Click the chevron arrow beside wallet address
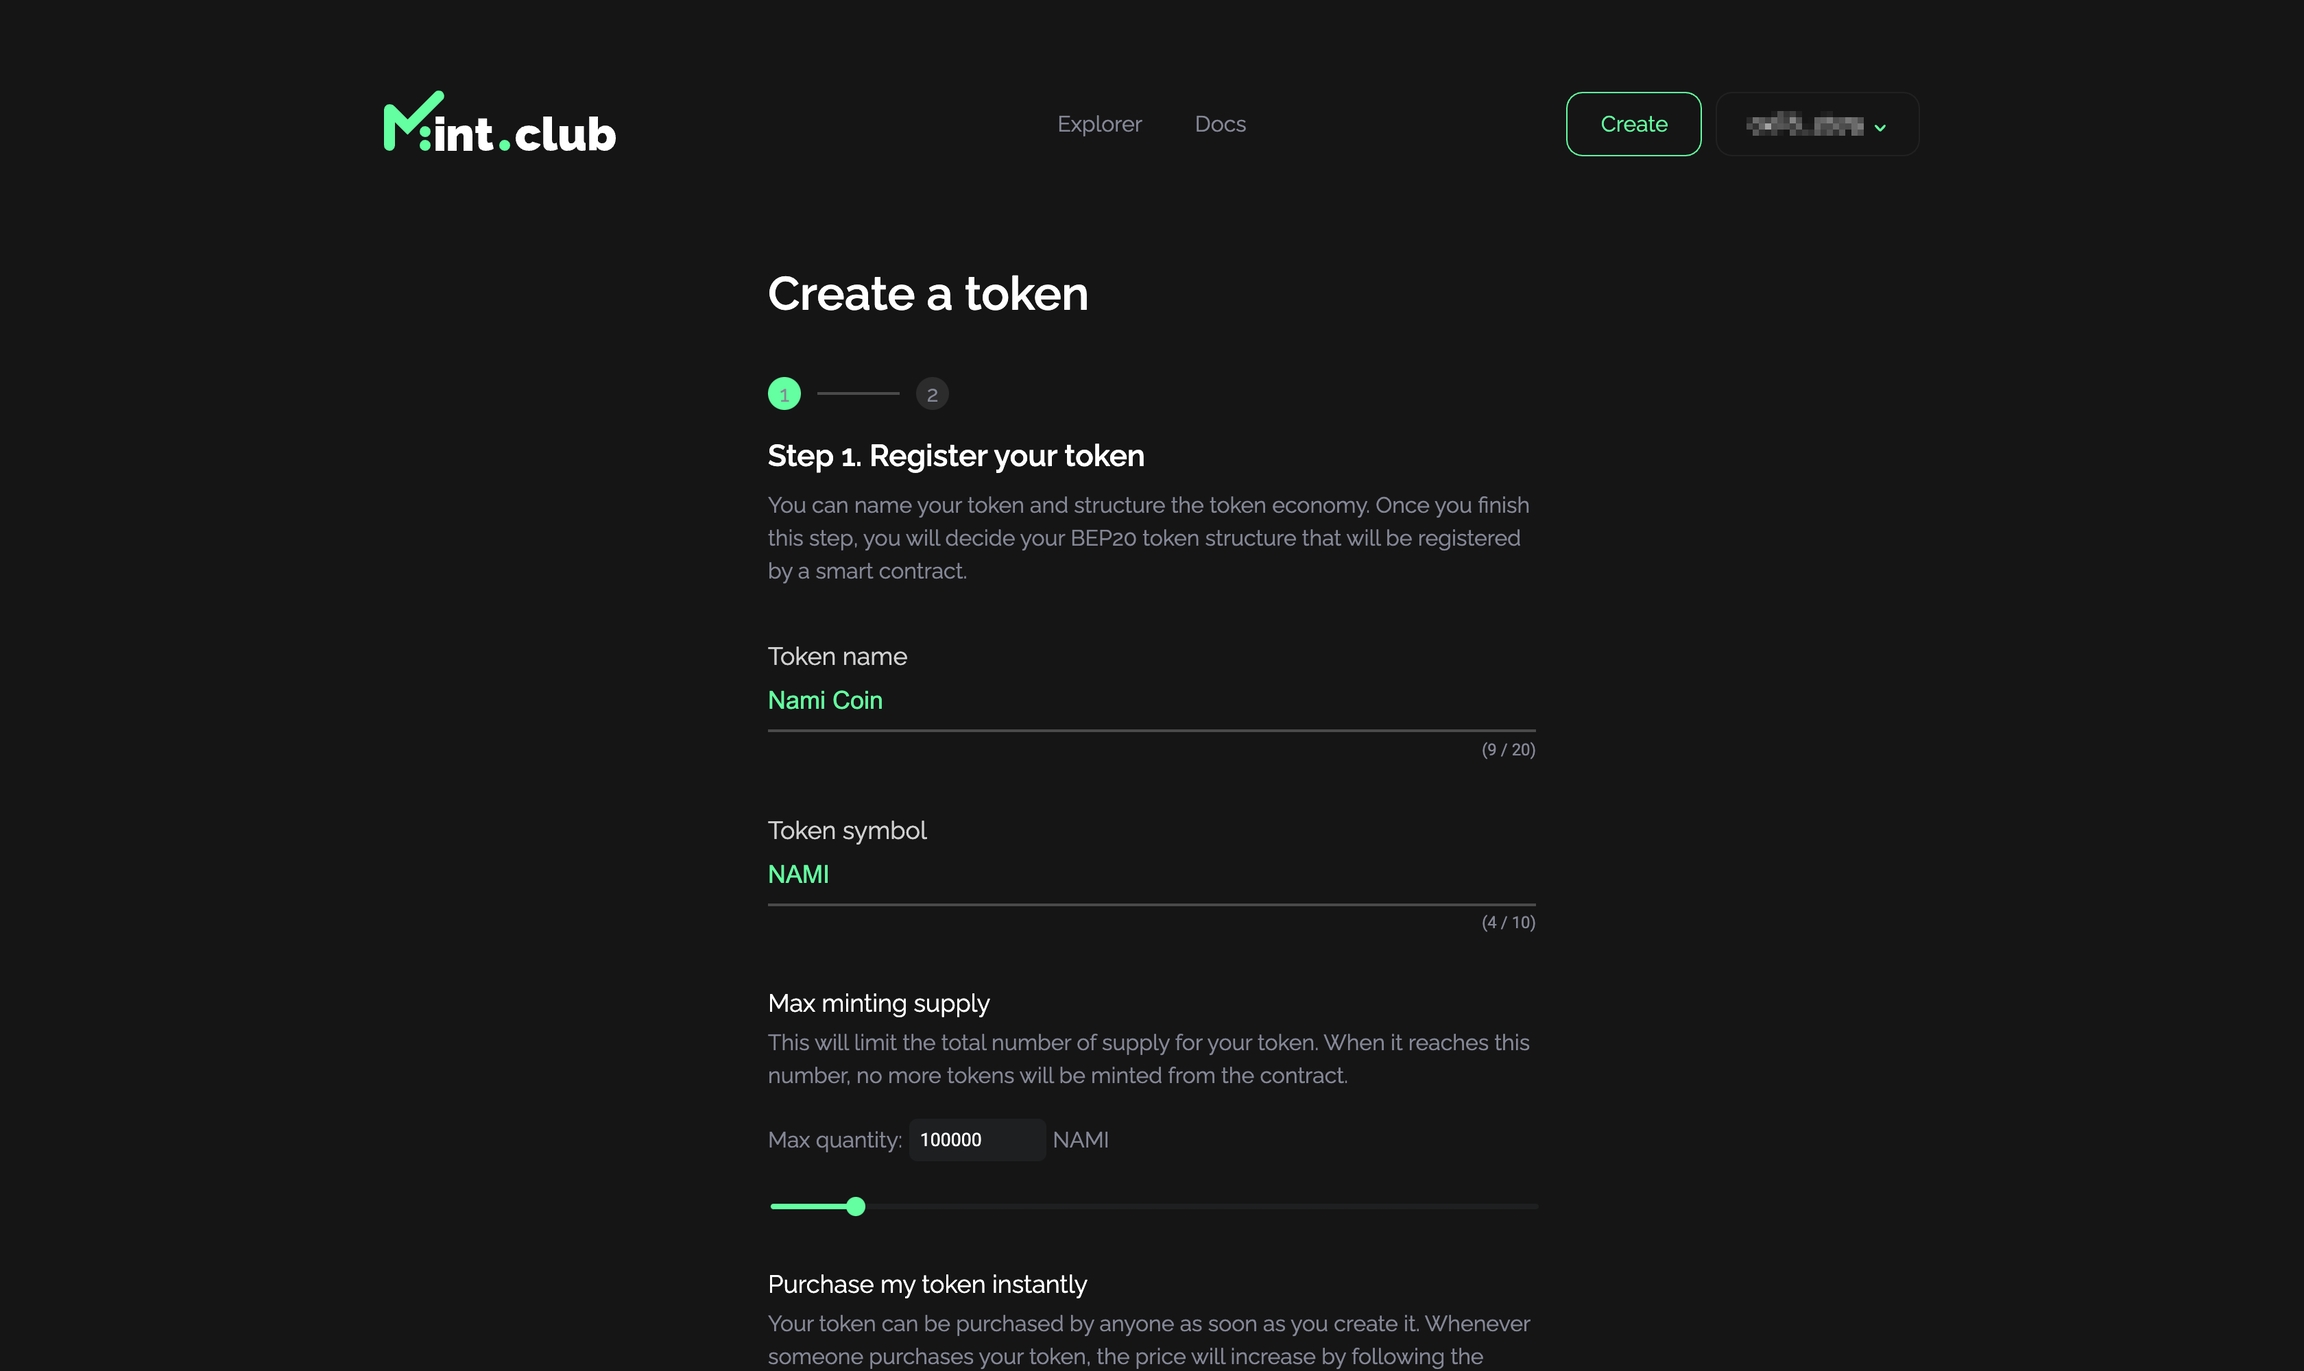Viewport: 2304px width, 1371px height. 1880,127
